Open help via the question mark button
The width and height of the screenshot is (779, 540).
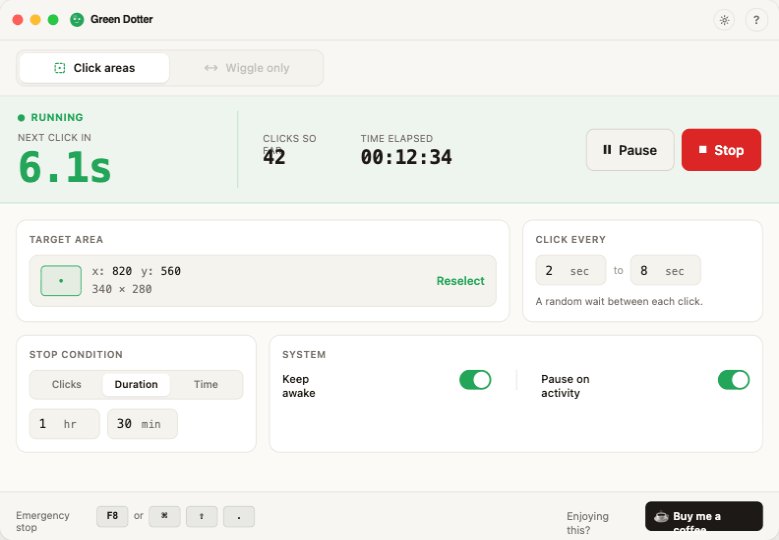(756, 20)
